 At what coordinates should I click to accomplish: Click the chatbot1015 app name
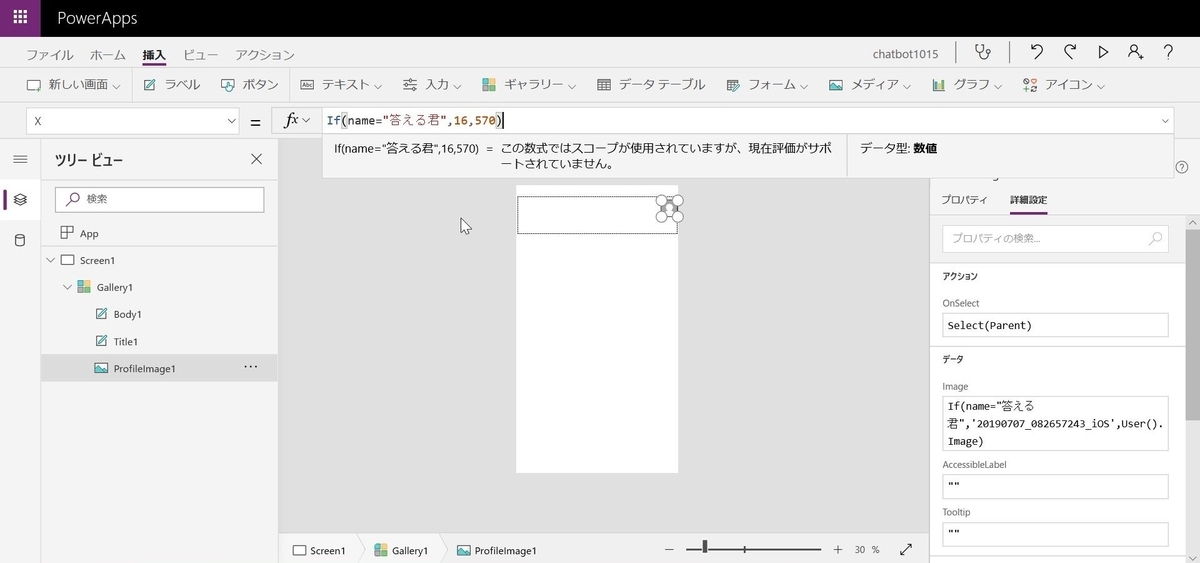(x=905, y=54)
